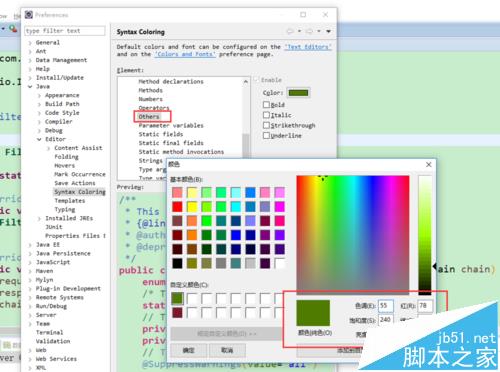
Task: Select Code Style under Java
Action: point(62,113)
